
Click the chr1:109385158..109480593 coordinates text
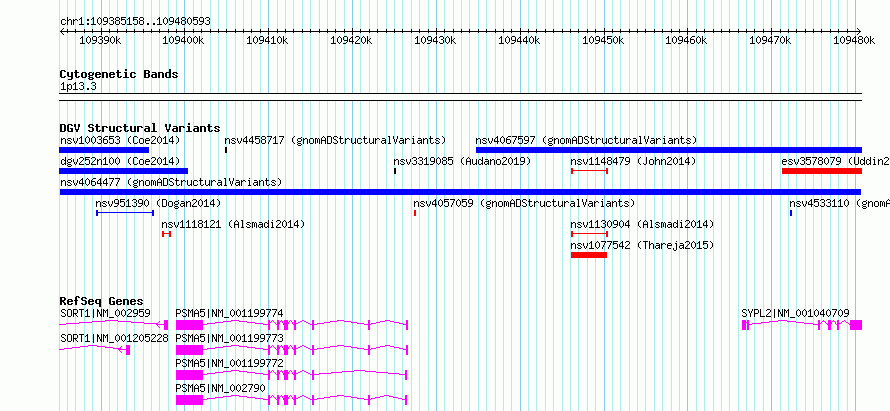[135, 22]
